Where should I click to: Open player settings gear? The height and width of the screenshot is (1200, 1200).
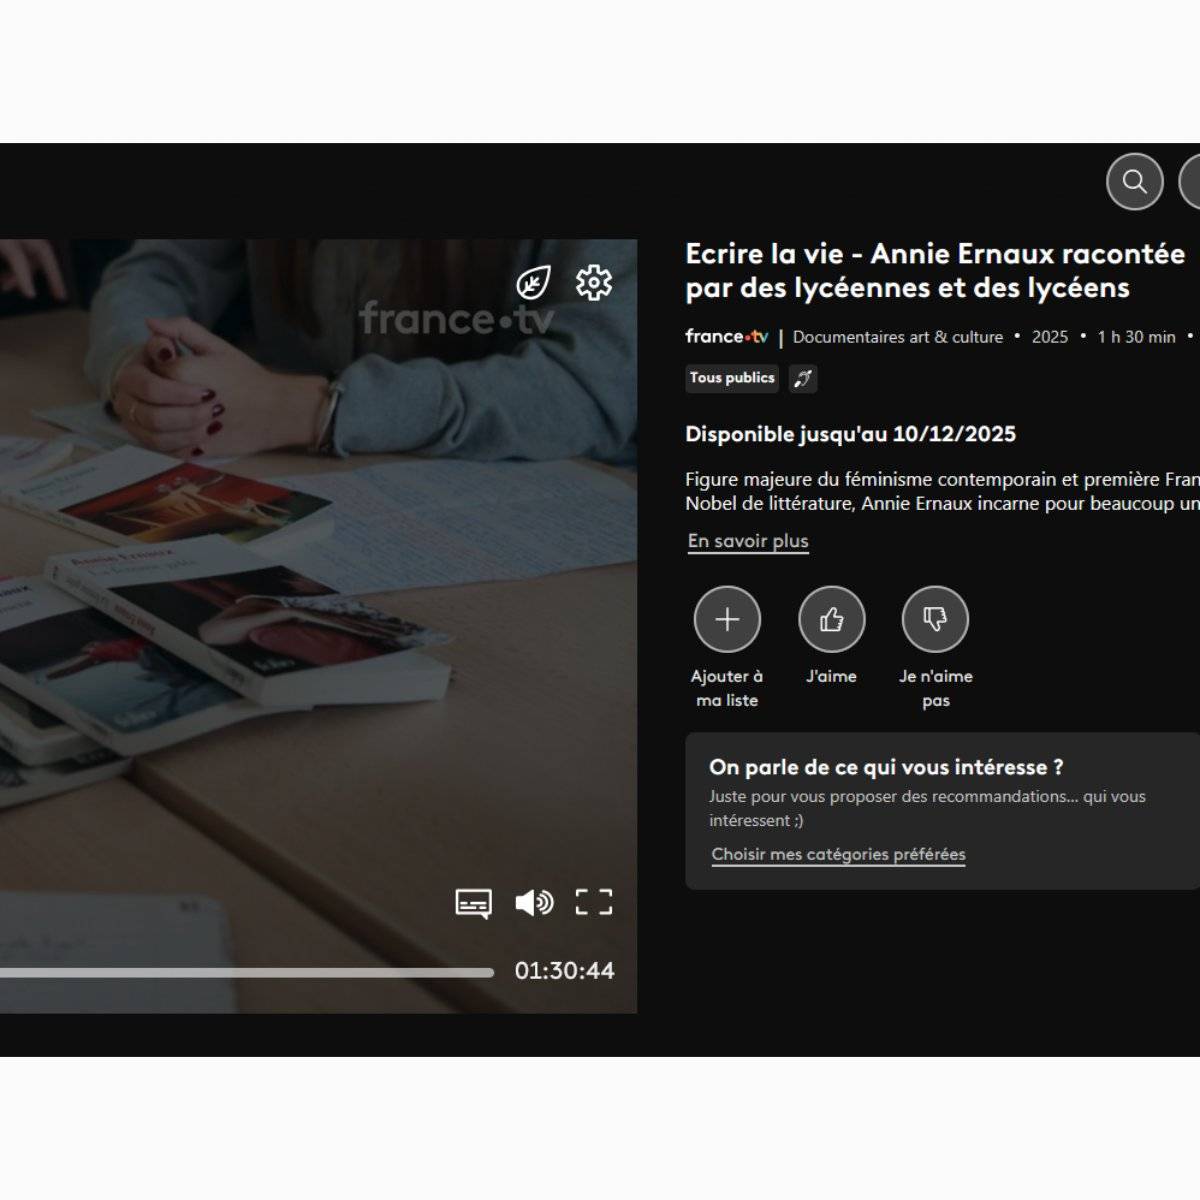click(x=593, y=284)
